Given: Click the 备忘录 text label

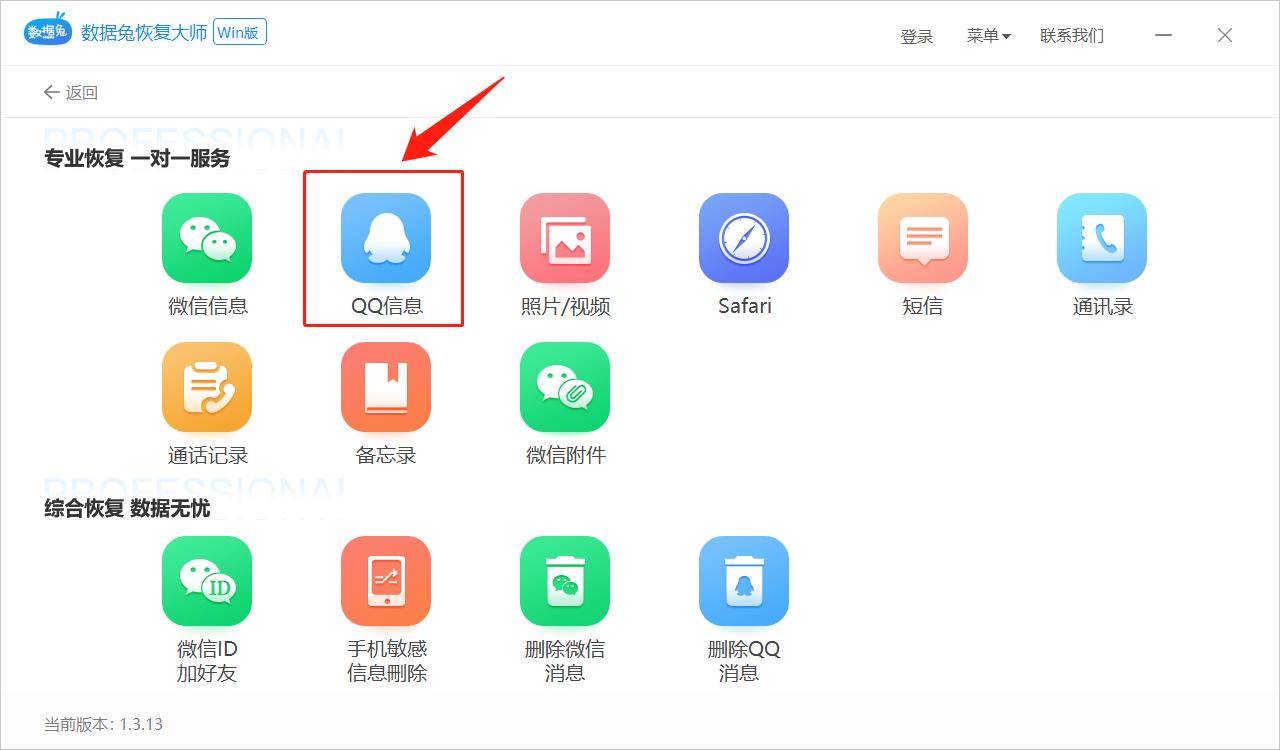Looking at the screenshot, I should coord(386,455).
